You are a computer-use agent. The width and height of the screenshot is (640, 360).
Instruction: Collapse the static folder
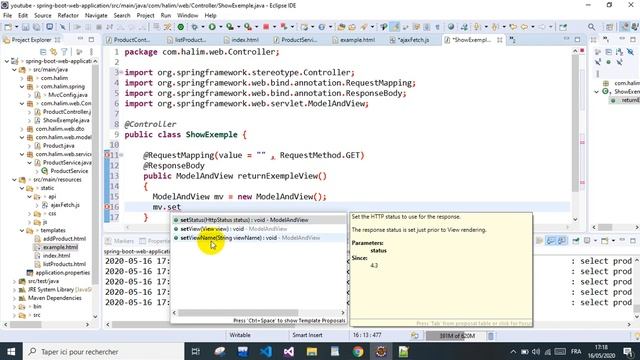click(22, 188)
